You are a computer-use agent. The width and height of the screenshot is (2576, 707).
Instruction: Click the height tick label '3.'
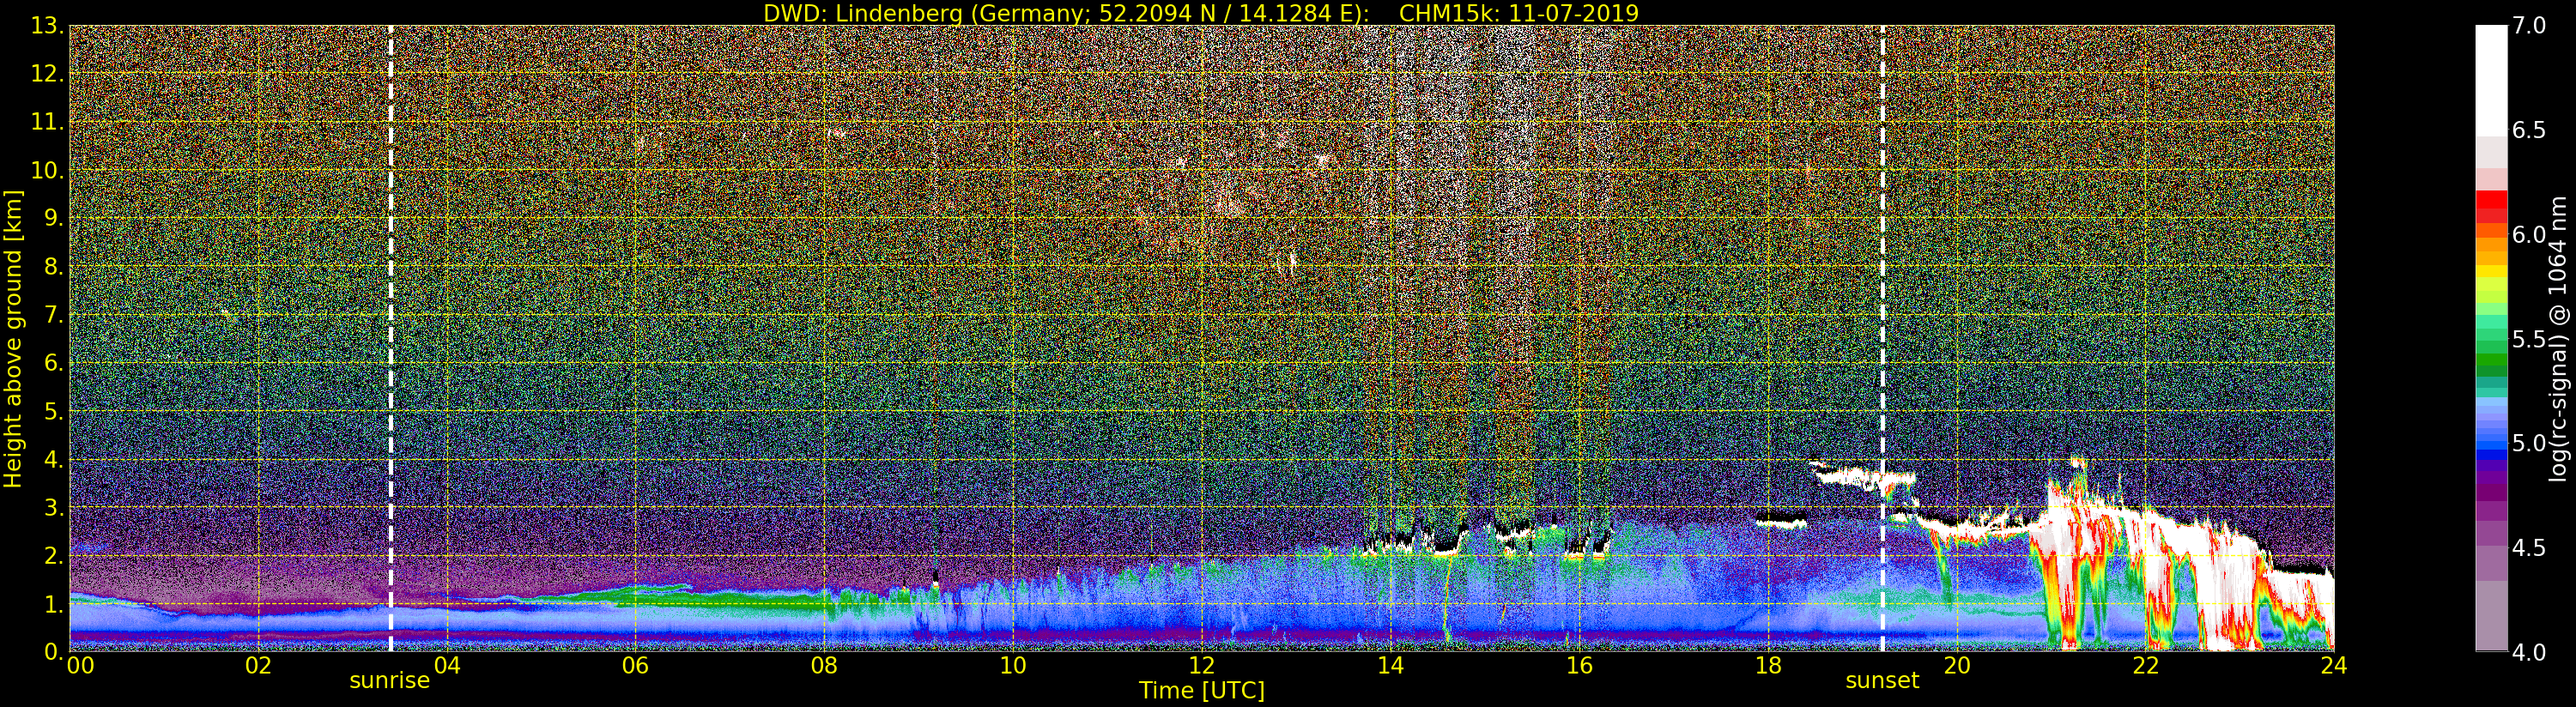(53, 508)
